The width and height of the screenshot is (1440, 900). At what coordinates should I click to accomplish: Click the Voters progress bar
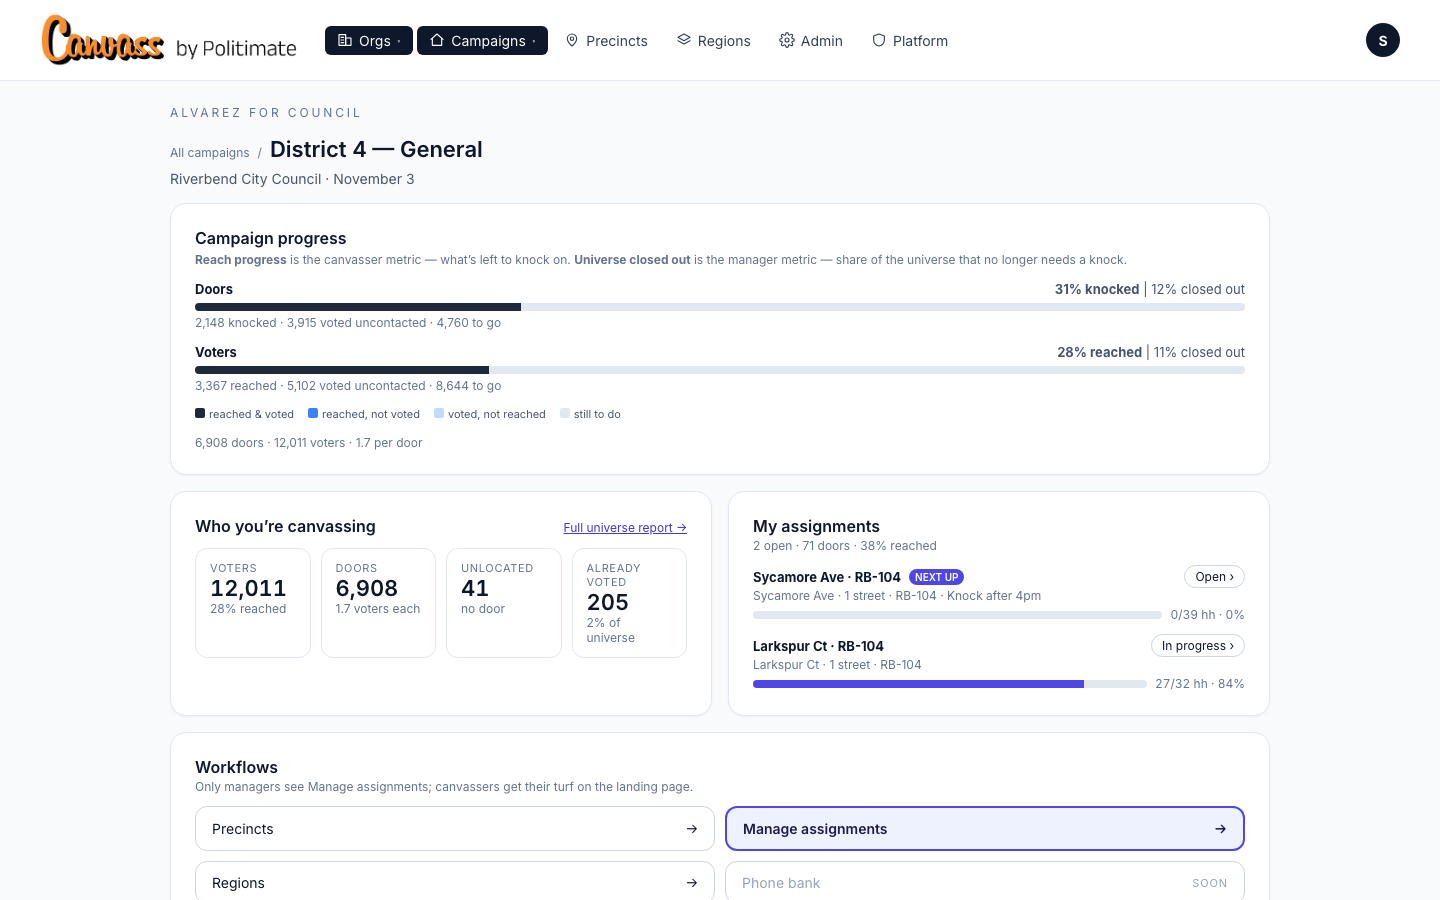720,370
